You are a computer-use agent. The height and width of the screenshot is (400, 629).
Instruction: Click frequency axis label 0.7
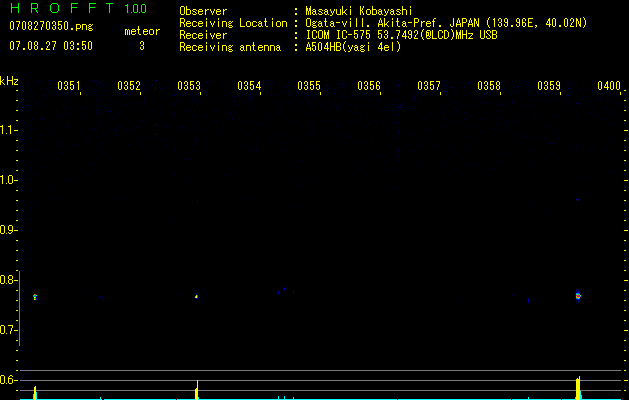pos(7,330)
